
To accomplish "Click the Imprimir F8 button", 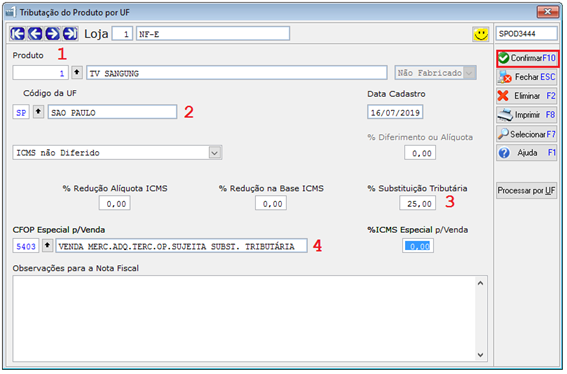I will pyautogui.click(x=526, y=115).
